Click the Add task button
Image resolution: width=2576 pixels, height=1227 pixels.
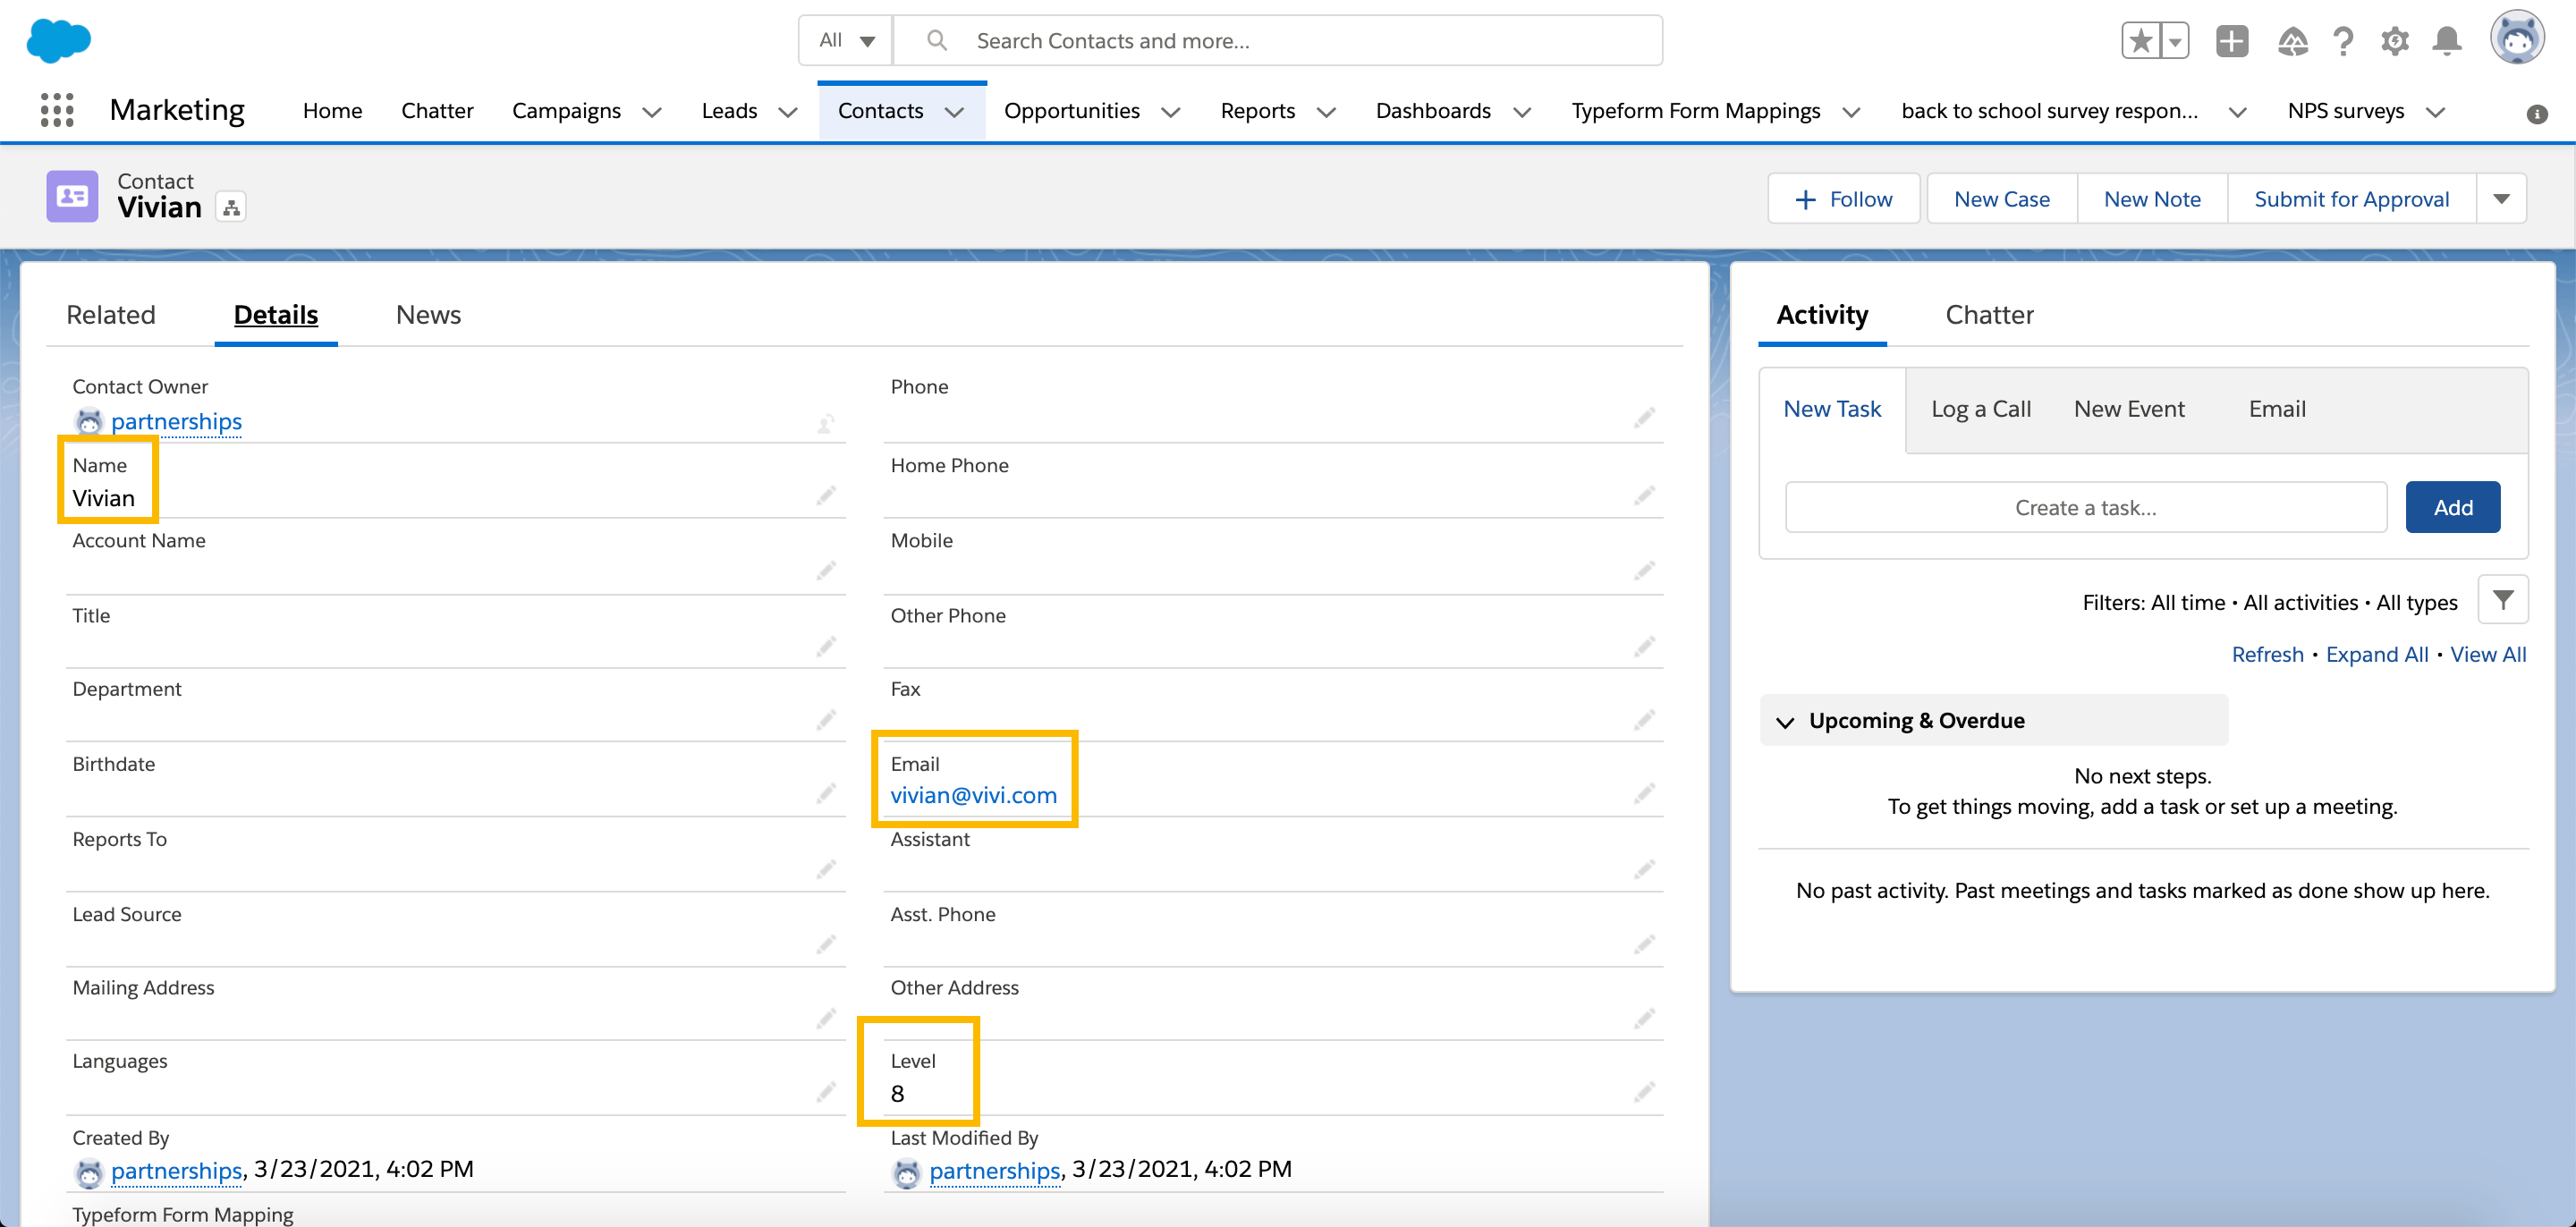[x=2453, y=507]
